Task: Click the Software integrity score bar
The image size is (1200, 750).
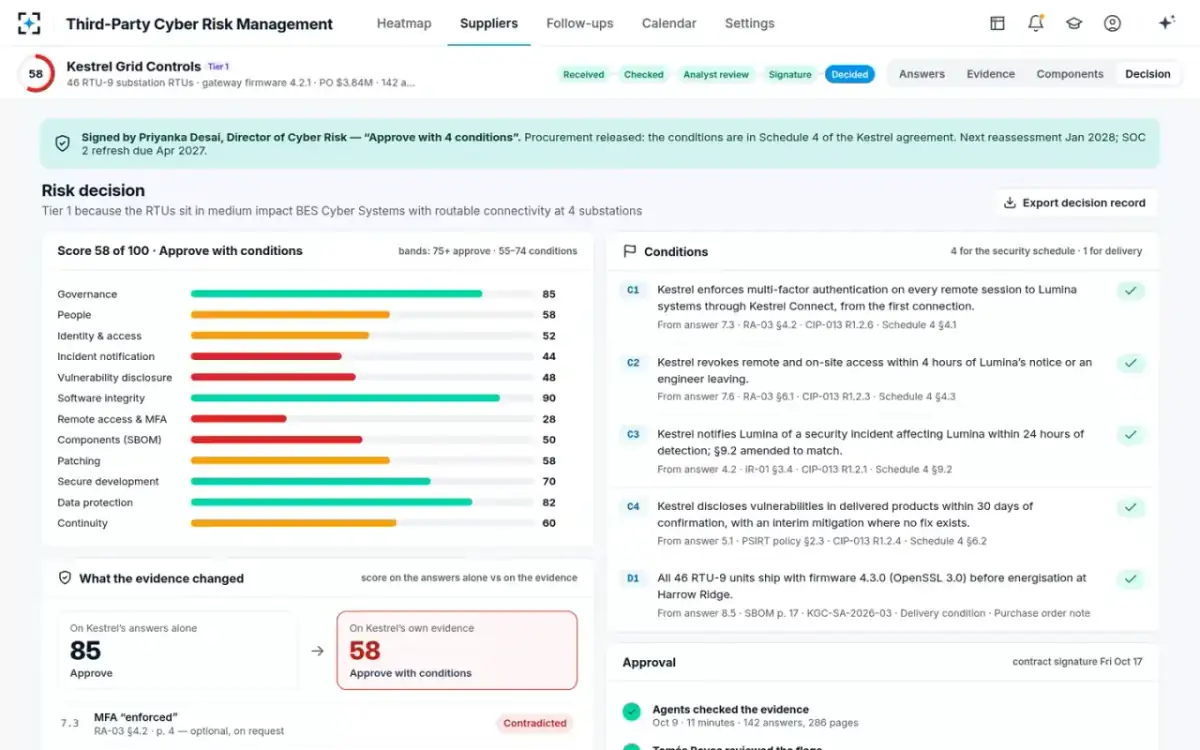Action: tap(362, 398)
